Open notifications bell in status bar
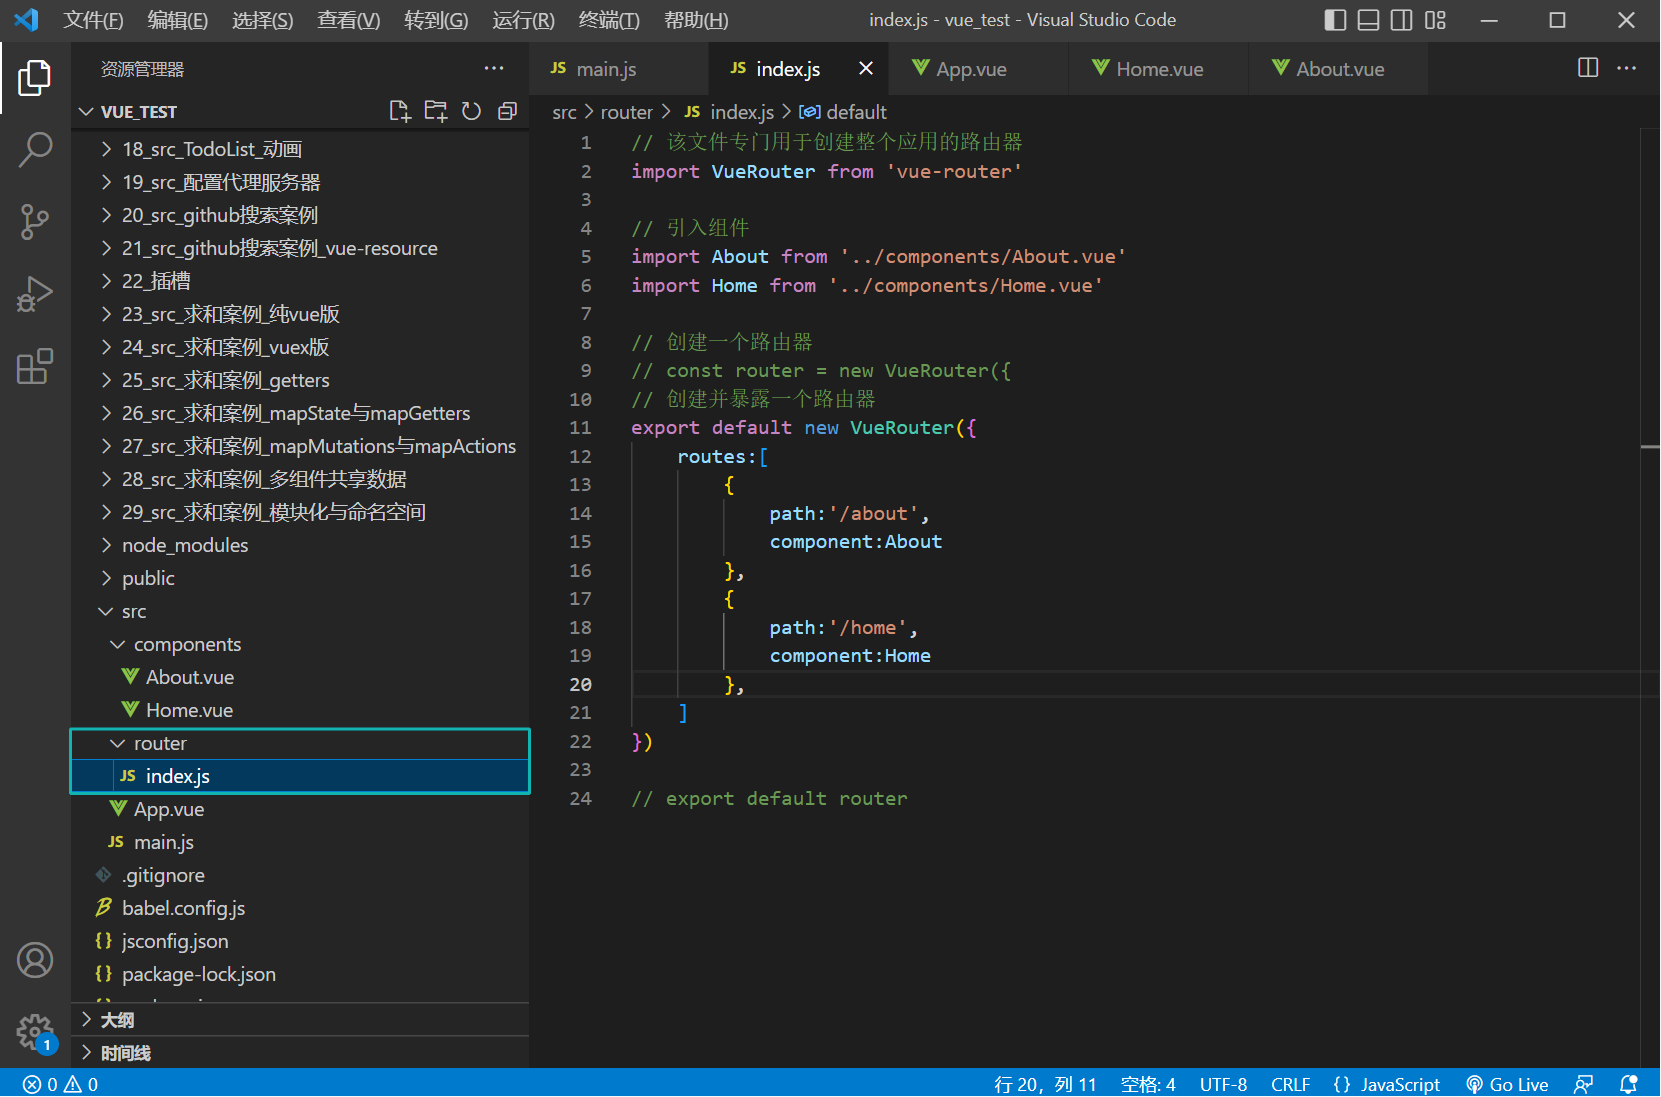Screen dimensions: 1661x1097 [1629, 1084]
